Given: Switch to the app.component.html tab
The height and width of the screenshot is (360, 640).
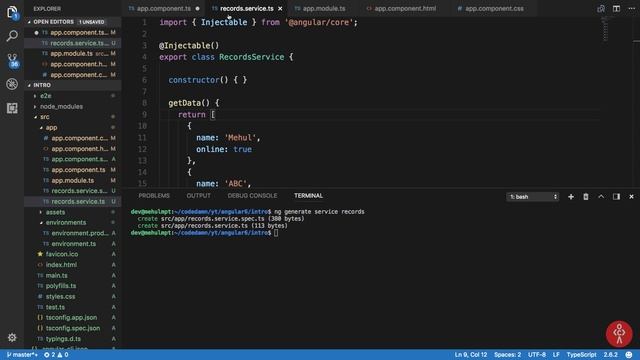Looking at the screenshot, I should (x=405, y=9).
